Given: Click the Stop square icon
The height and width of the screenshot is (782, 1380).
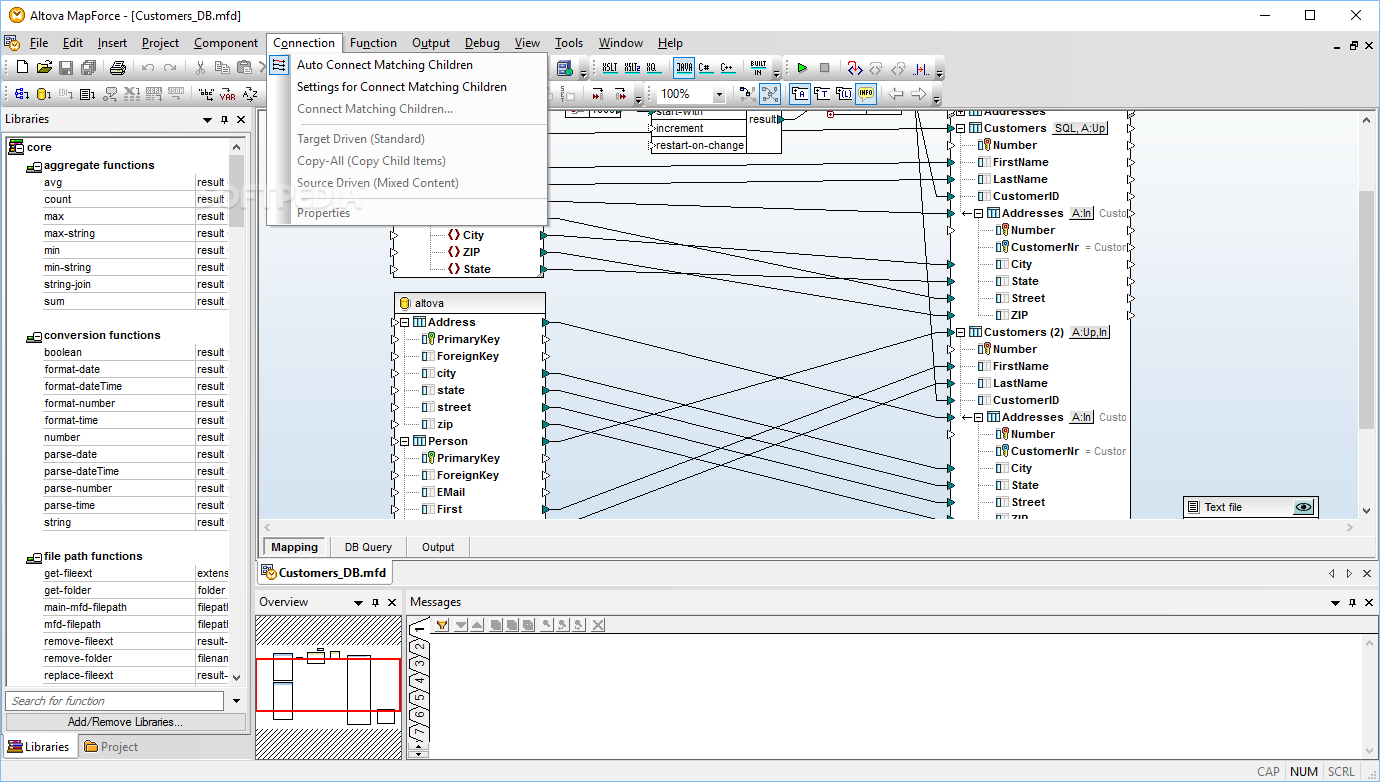Looking at the screenshot, I should coord(824,68).
